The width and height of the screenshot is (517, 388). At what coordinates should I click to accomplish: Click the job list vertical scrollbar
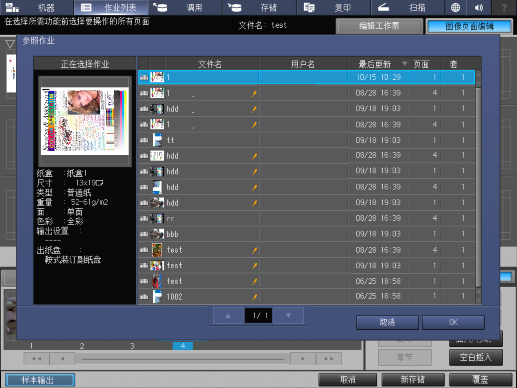point(478,187)
